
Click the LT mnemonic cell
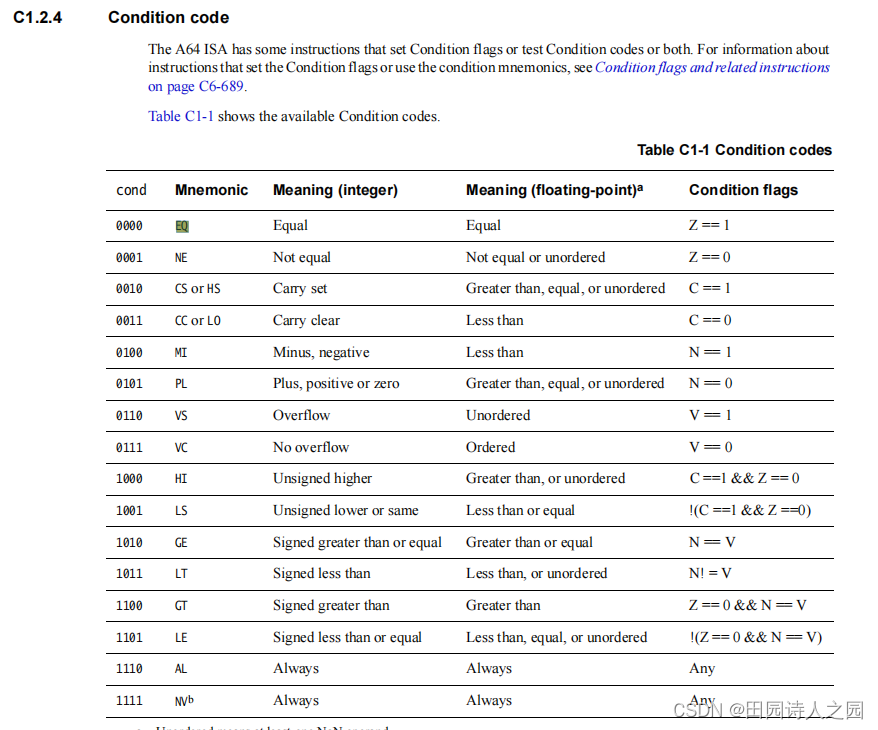pyautogui.click(x=181, y=574)
